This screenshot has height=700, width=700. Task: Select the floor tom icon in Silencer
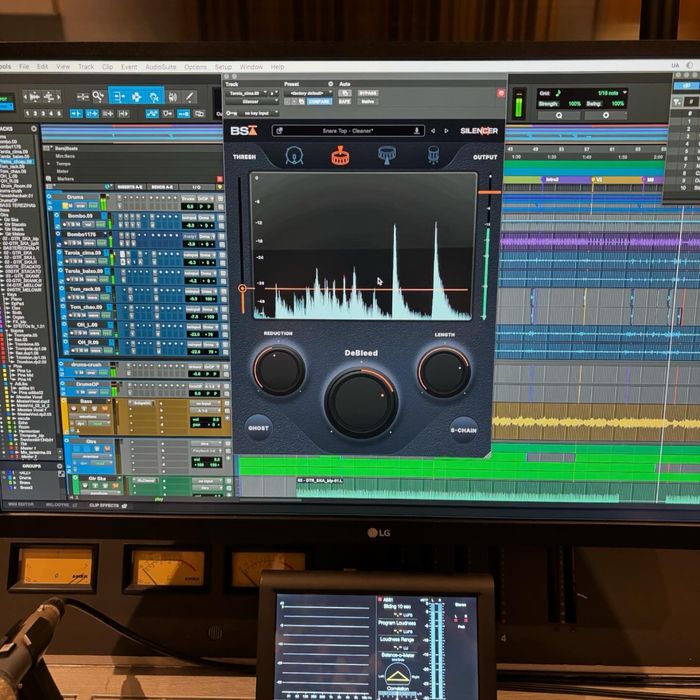coord(433,155)
